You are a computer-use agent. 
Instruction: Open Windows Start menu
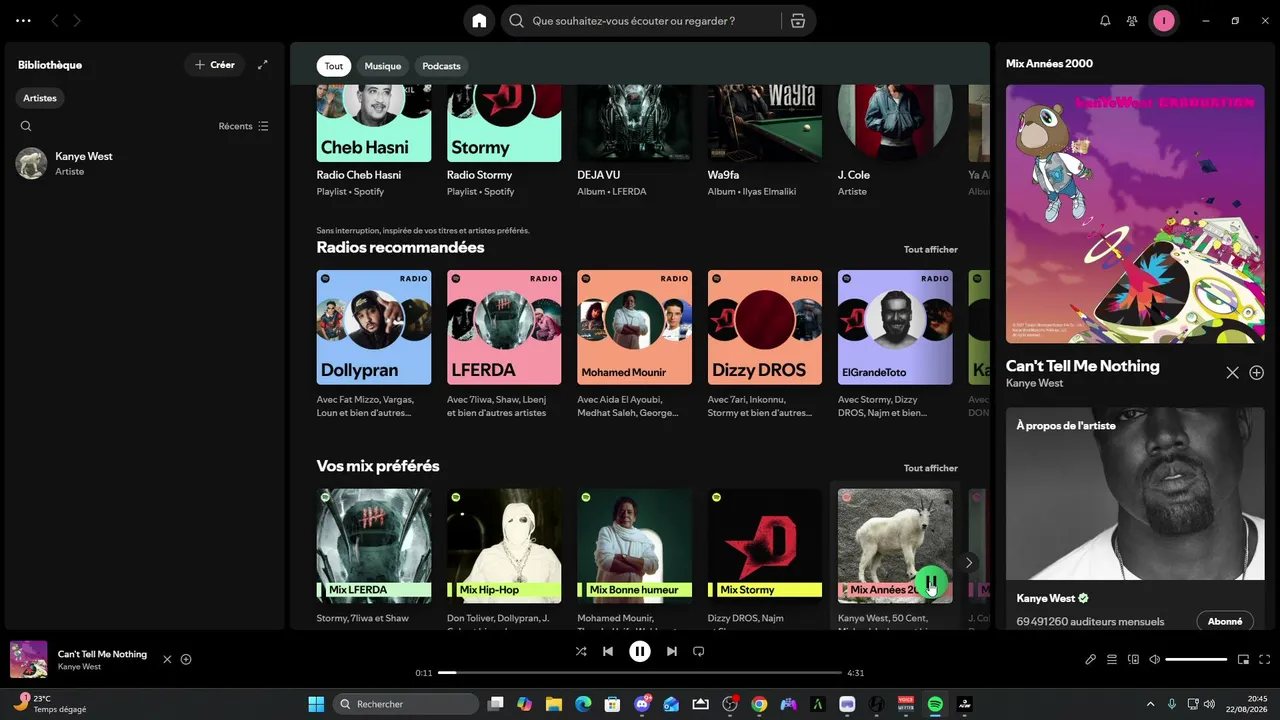point(316,704)
